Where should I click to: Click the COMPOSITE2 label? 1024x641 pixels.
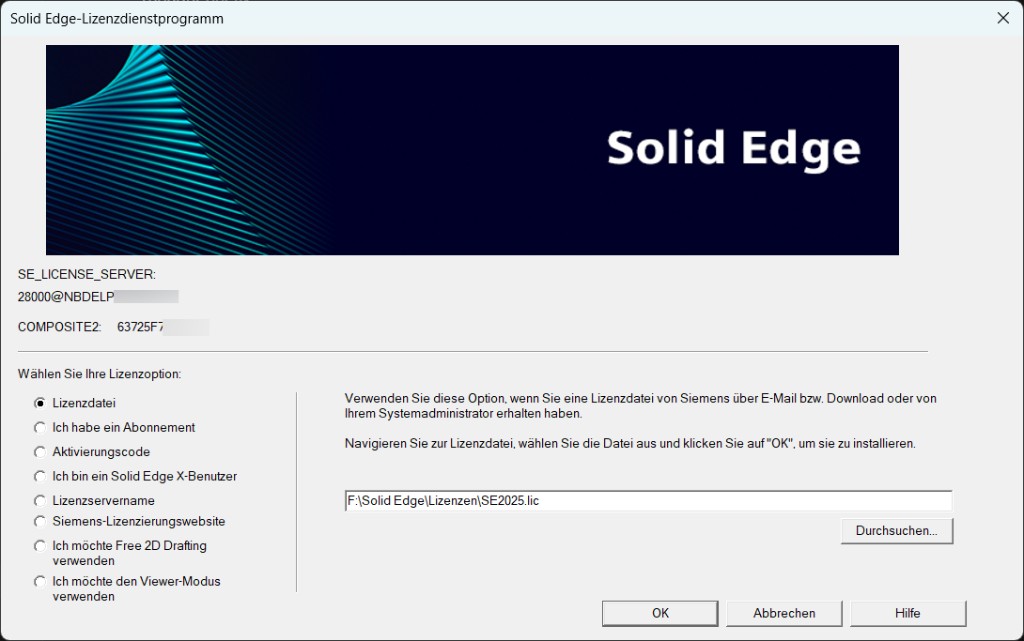click(59, 327)
